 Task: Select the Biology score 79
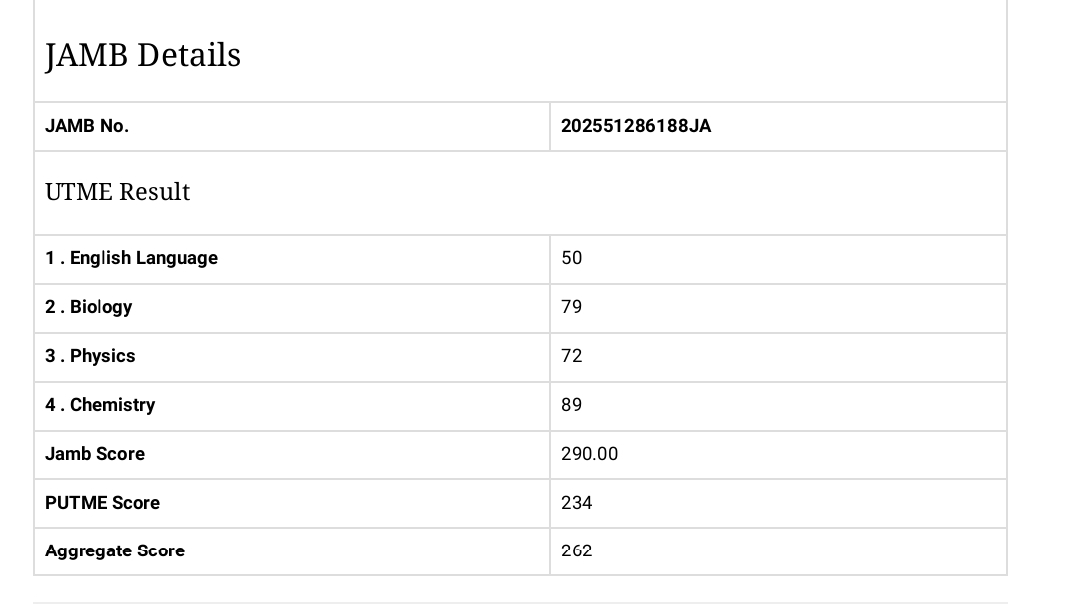pos(572,307)
